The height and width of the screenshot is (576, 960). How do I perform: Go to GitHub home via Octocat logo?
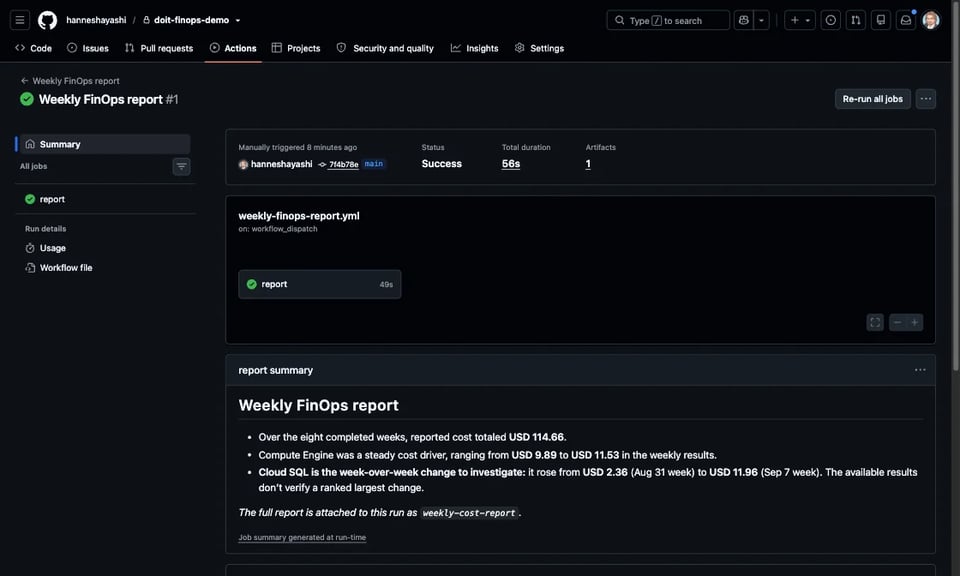[x=47, y=20]
